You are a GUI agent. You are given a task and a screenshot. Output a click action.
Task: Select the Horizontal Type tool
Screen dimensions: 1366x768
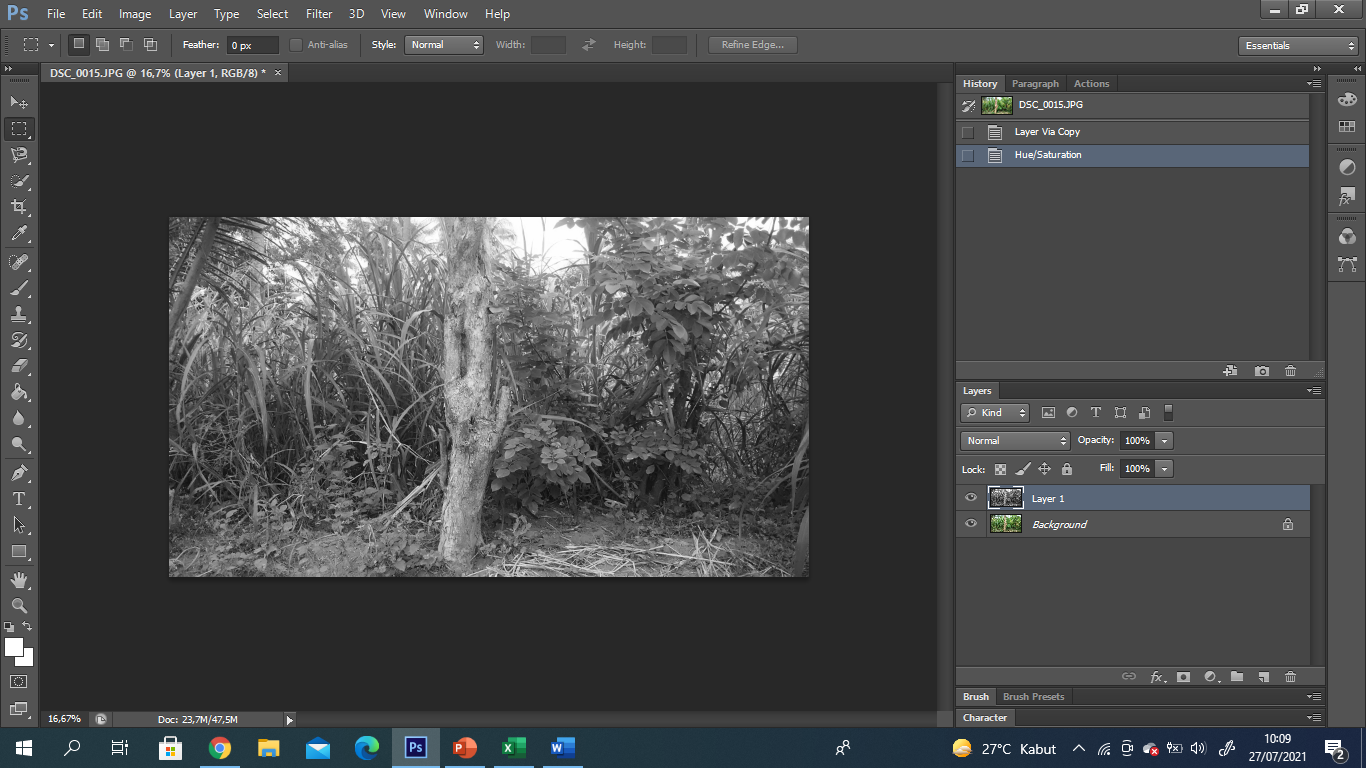coord(19,499)
